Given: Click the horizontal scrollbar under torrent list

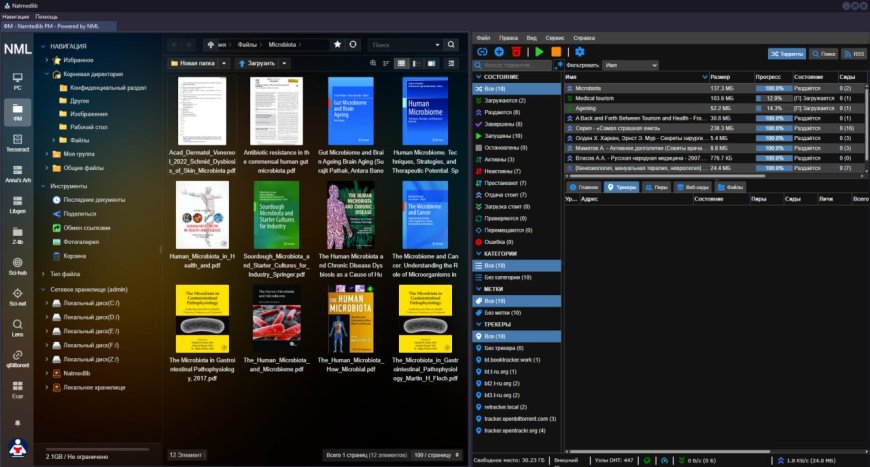Looking at the screenshot, I should (x=665, y=176).
